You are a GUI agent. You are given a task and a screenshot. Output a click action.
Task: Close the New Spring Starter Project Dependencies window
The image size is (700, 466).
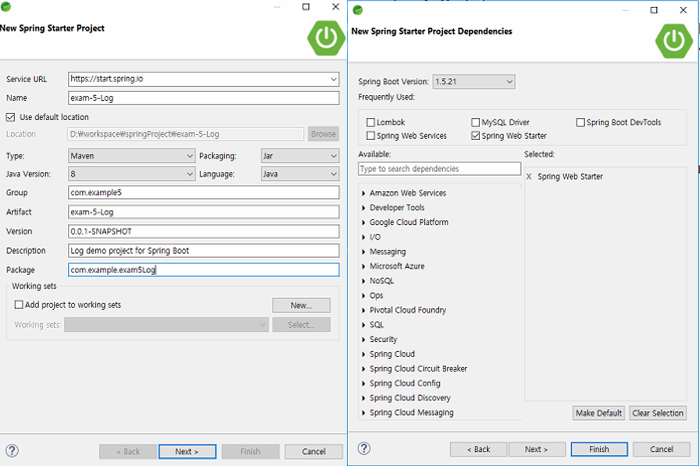[683, 10]
